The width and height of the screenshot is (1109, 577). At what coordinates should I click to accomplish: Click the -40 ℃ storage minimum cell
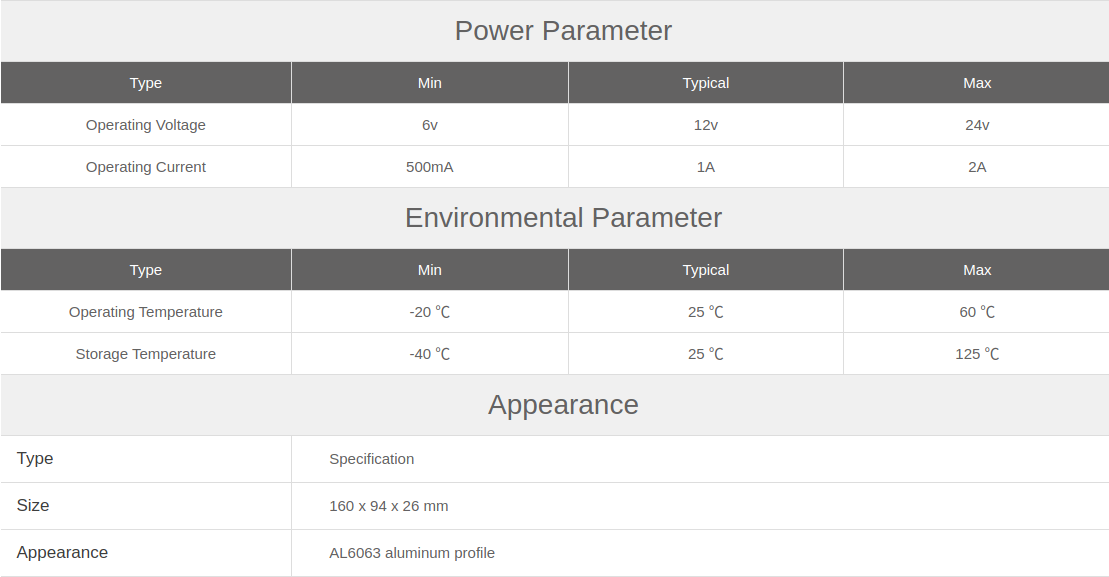429,354
